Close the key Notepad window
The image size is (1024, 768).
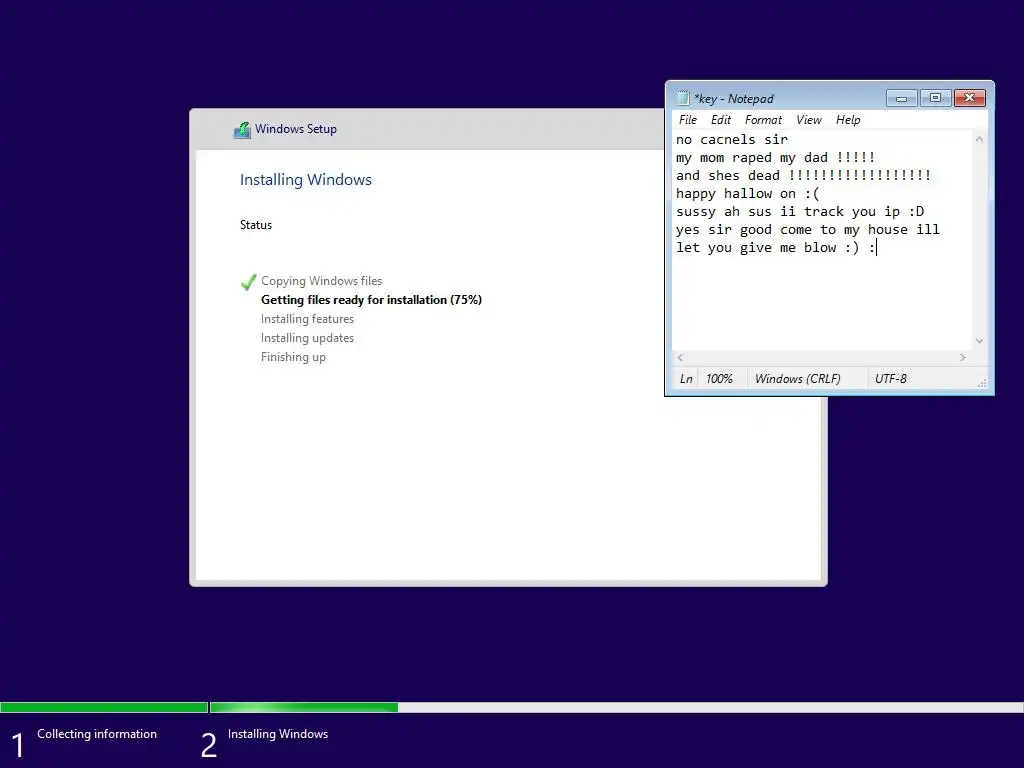(x=970, y=98)
